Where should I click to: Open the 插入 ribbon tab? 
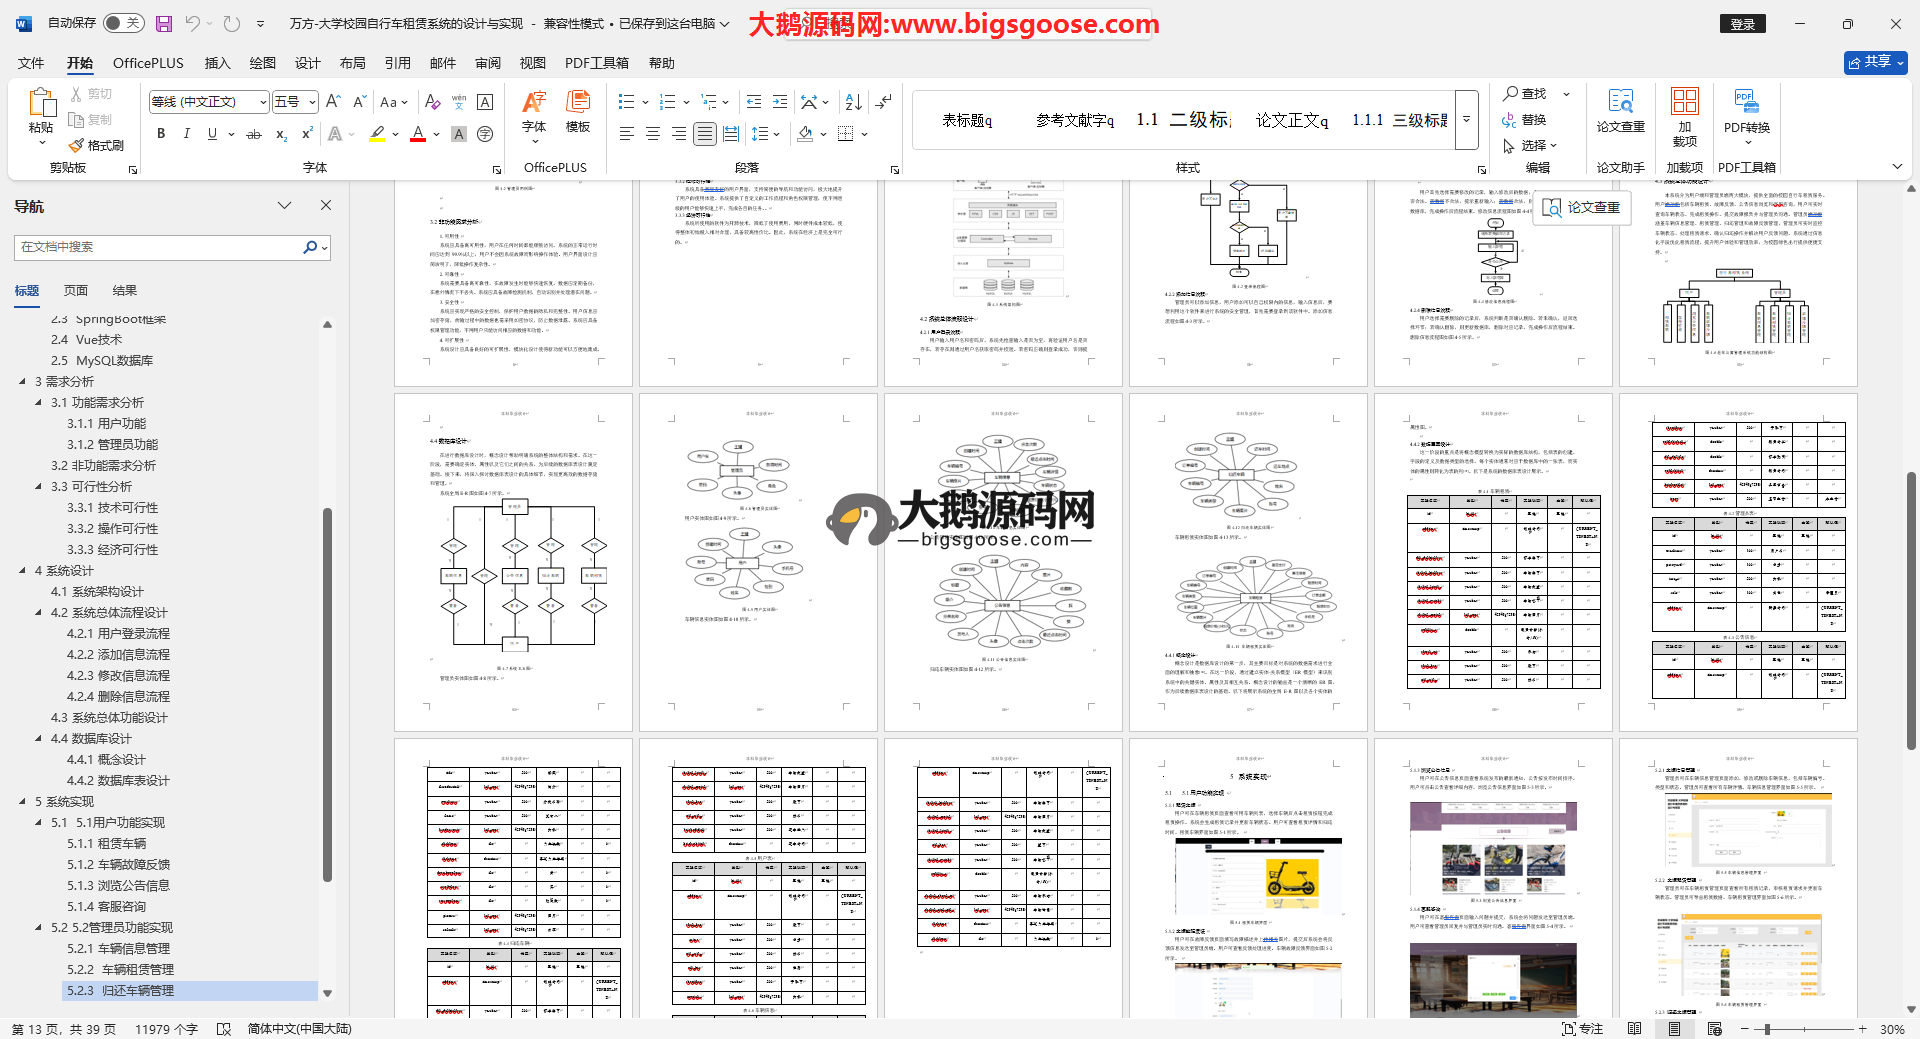point(217,63)
